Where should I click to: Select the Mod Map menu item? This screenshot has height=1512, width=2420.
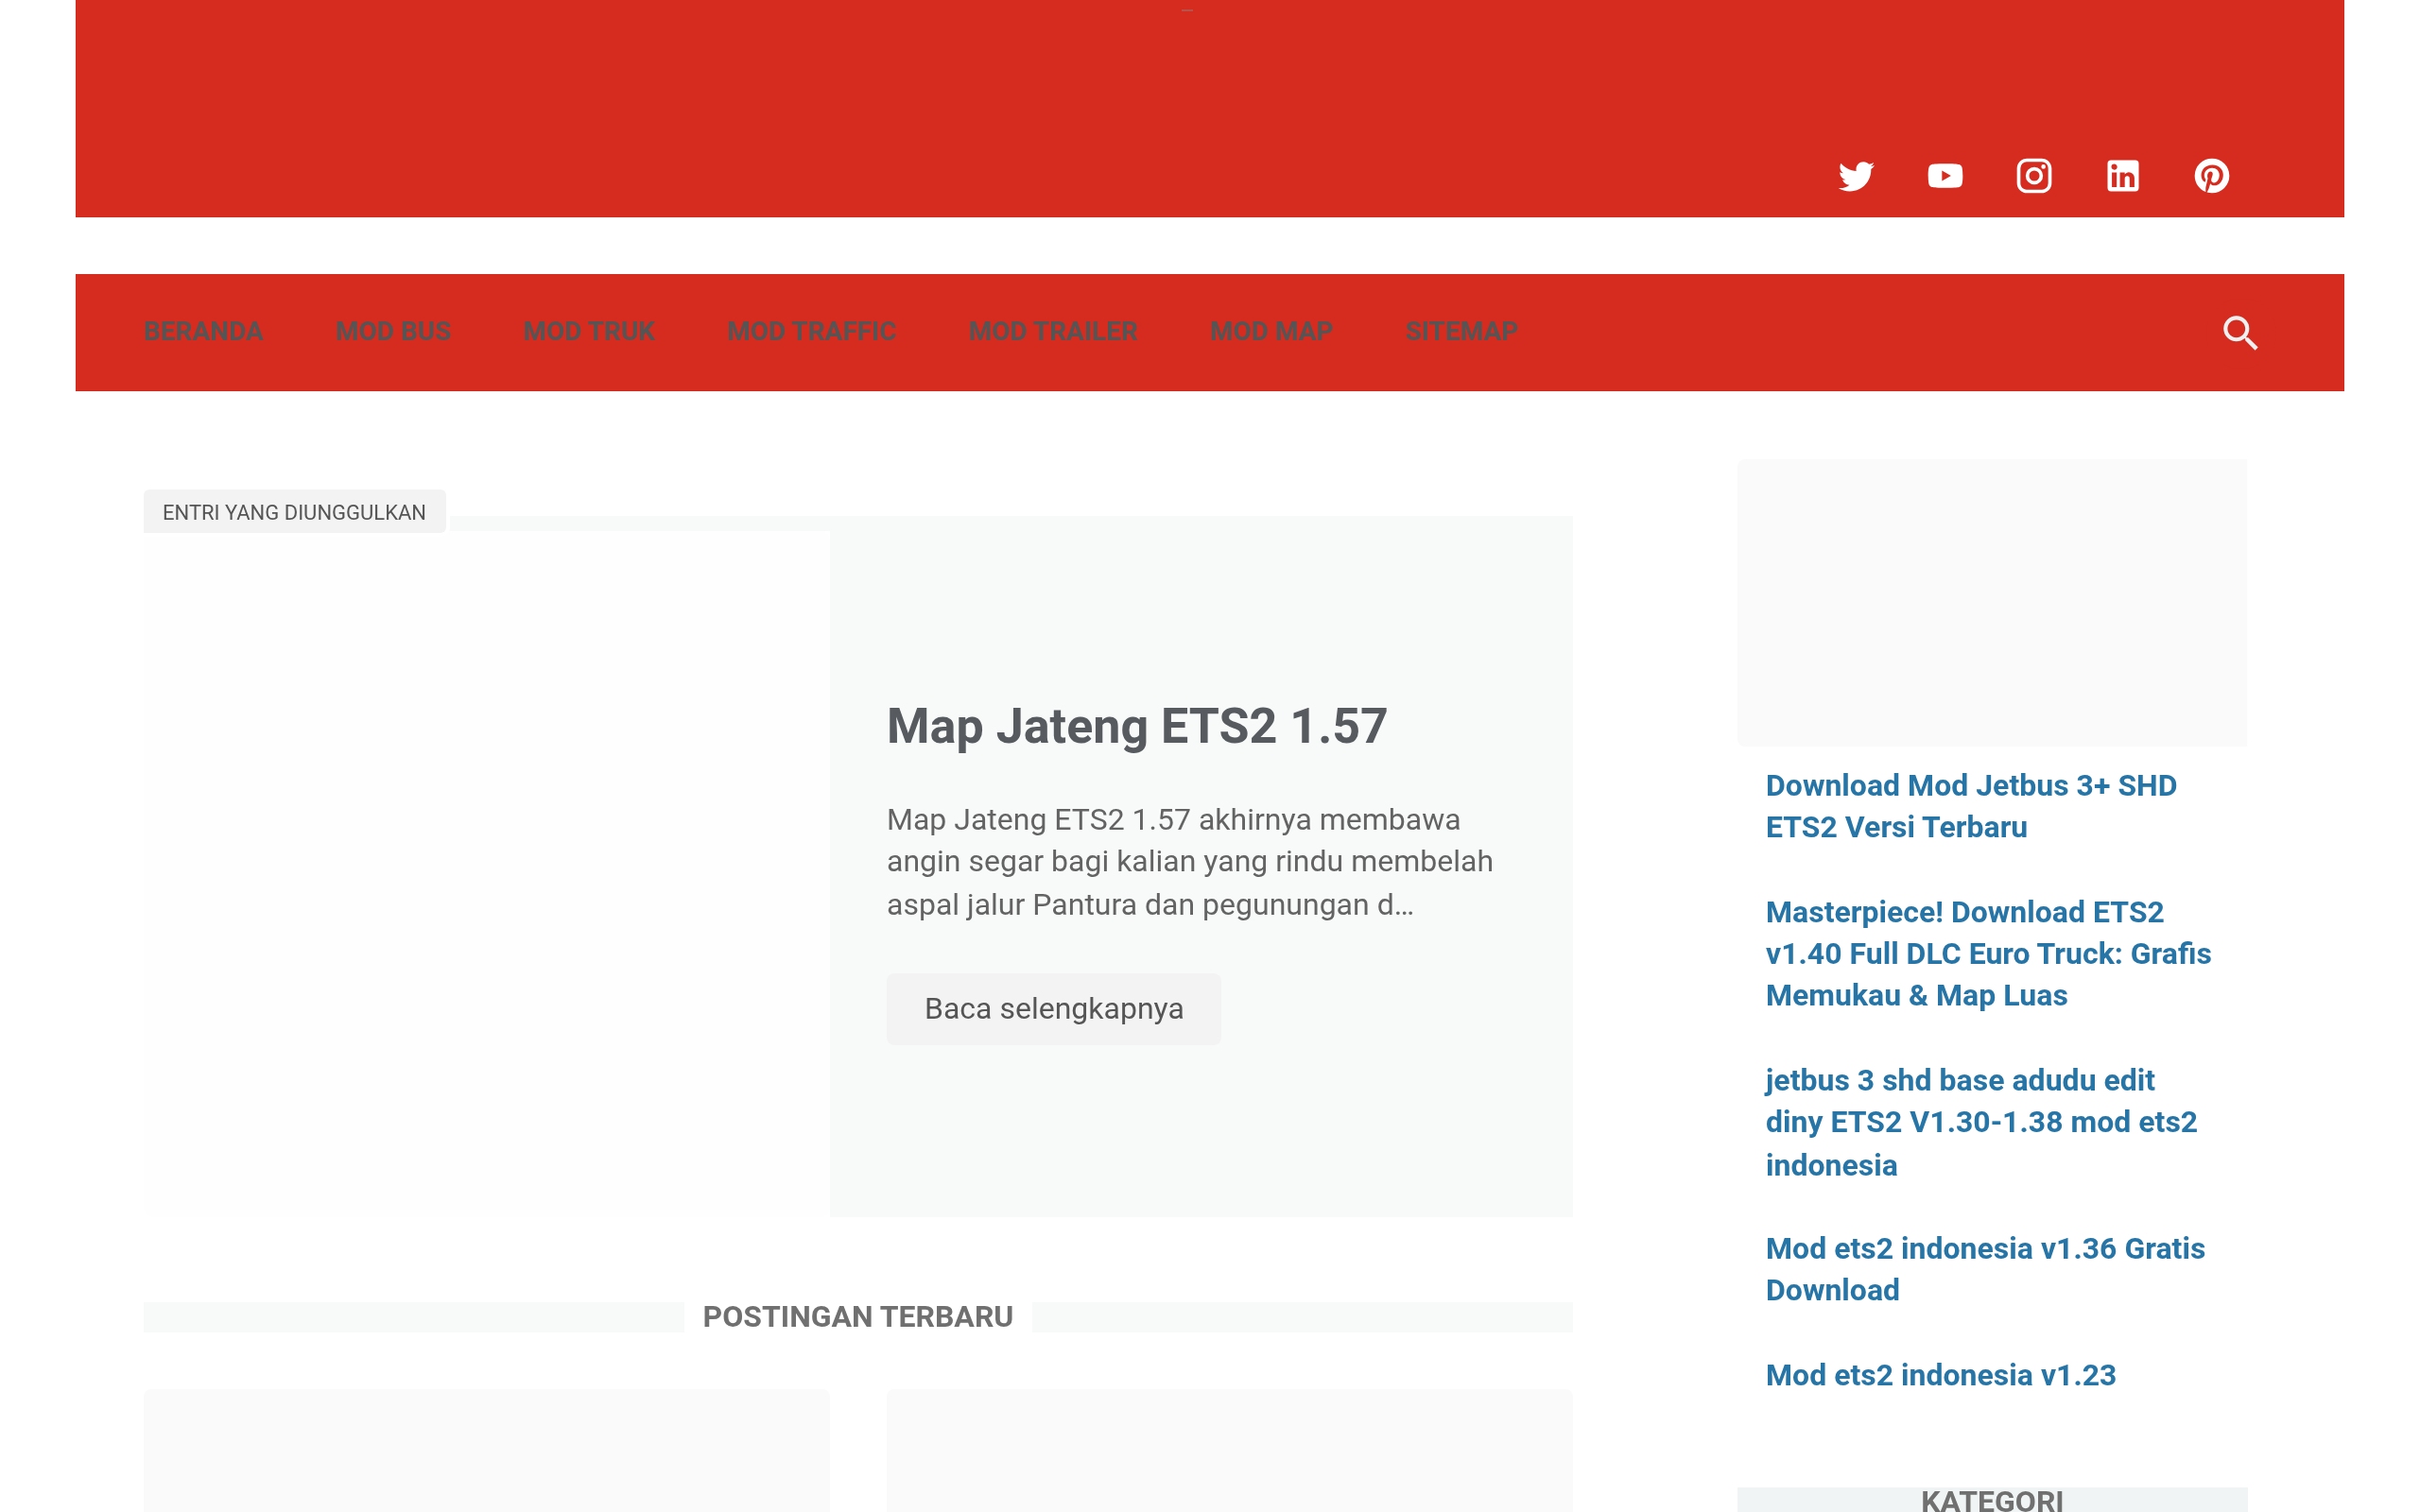[1270, 331]
